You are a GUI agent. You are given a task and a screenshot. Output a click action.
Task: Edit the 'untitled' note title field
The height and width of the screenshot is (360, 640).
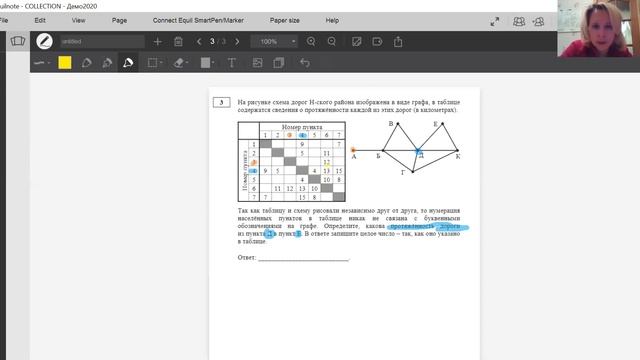point(102,42)
